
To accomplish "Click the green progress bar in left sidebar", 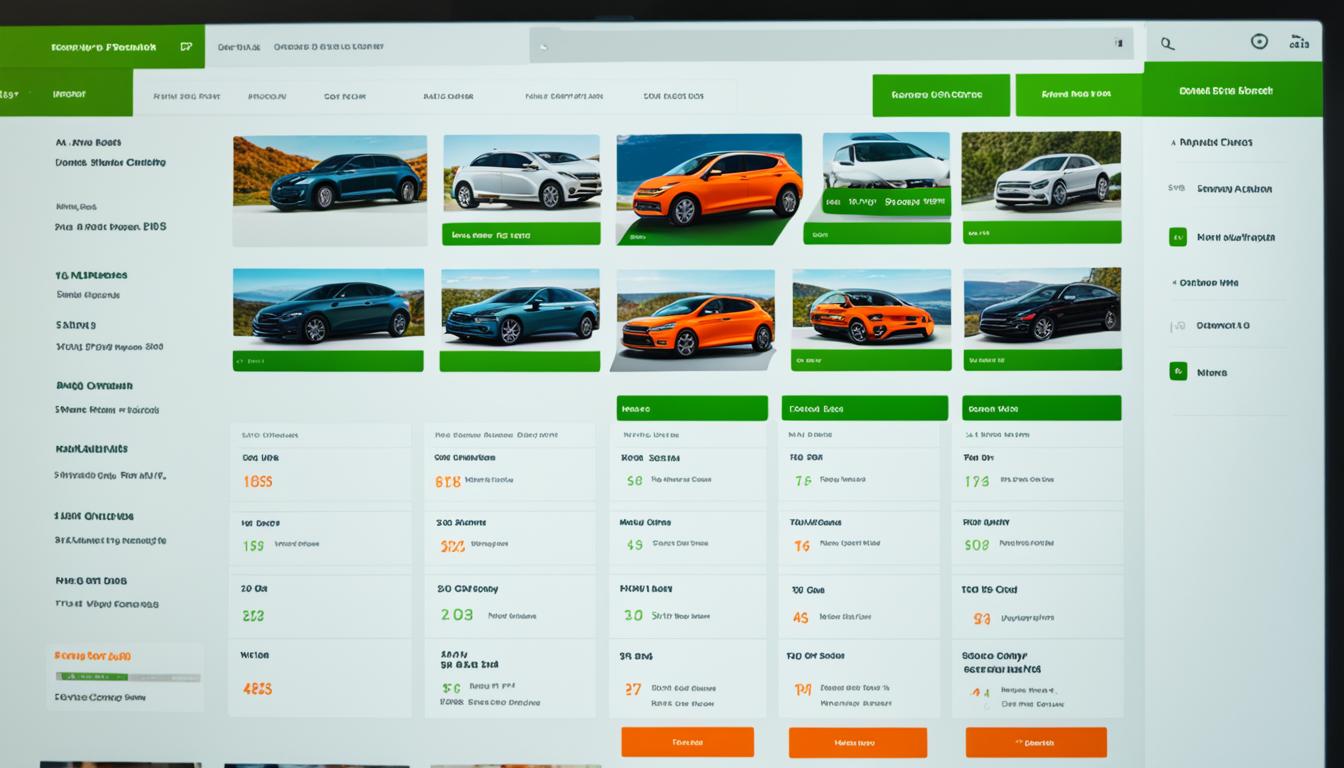I will (127, 677).
